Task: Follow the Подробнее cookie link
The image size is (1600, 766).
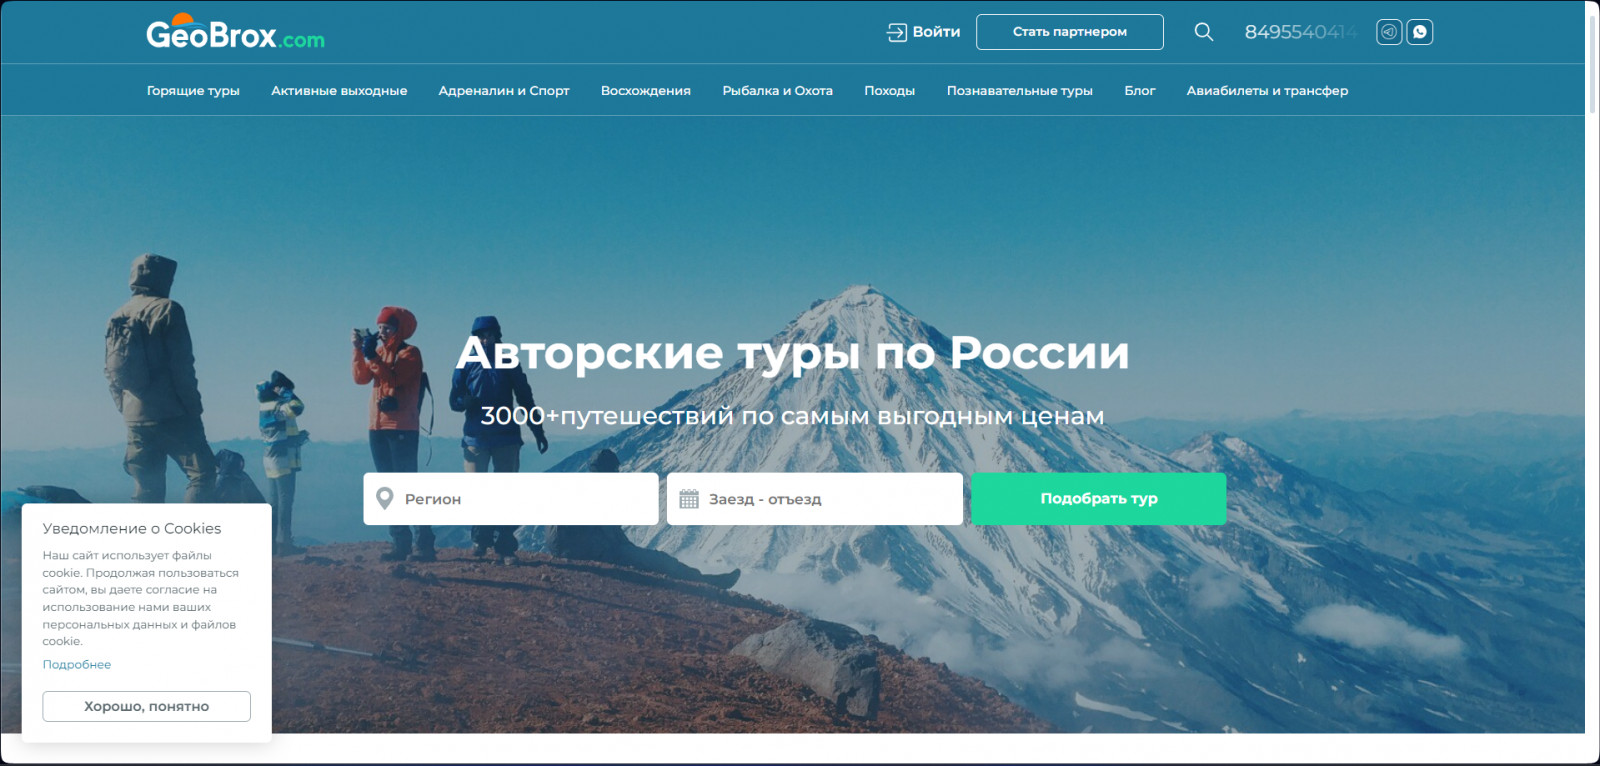Action: [77, 664]
